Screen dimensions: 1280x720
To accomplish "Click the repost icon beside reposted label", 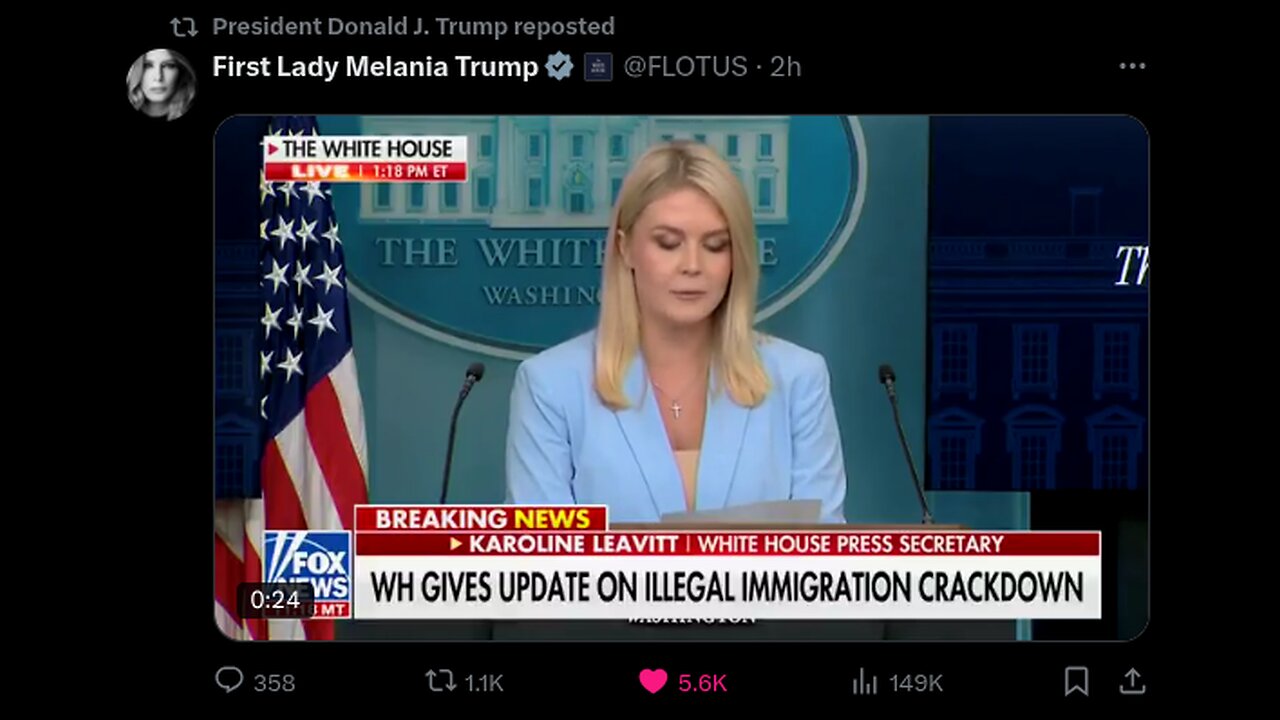I will (183, 27).
